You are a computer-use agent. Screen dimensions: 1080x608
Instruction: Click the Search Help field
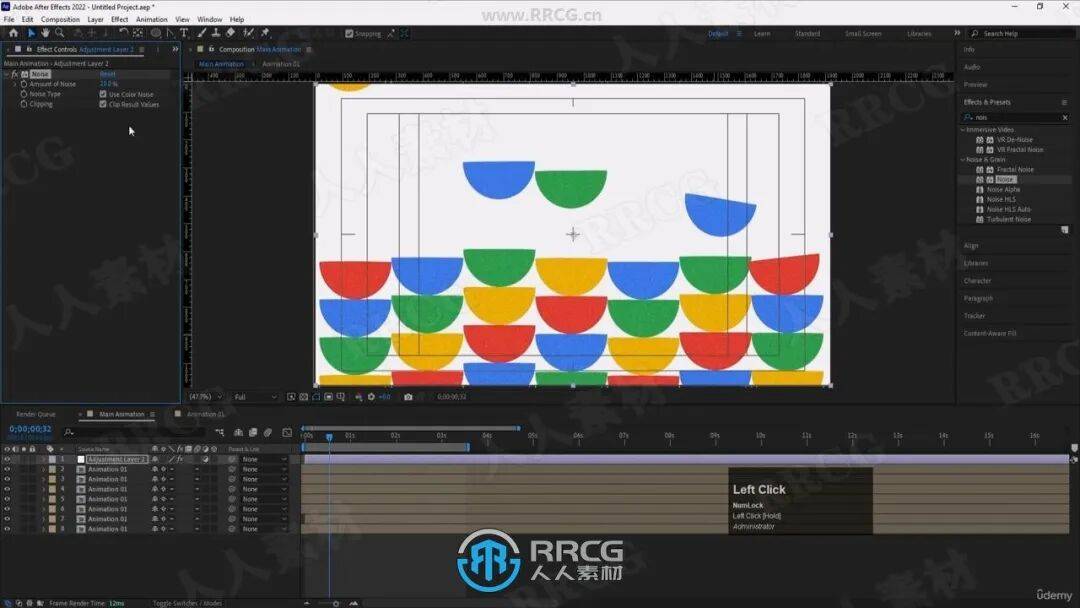[x=1020, y=34]
